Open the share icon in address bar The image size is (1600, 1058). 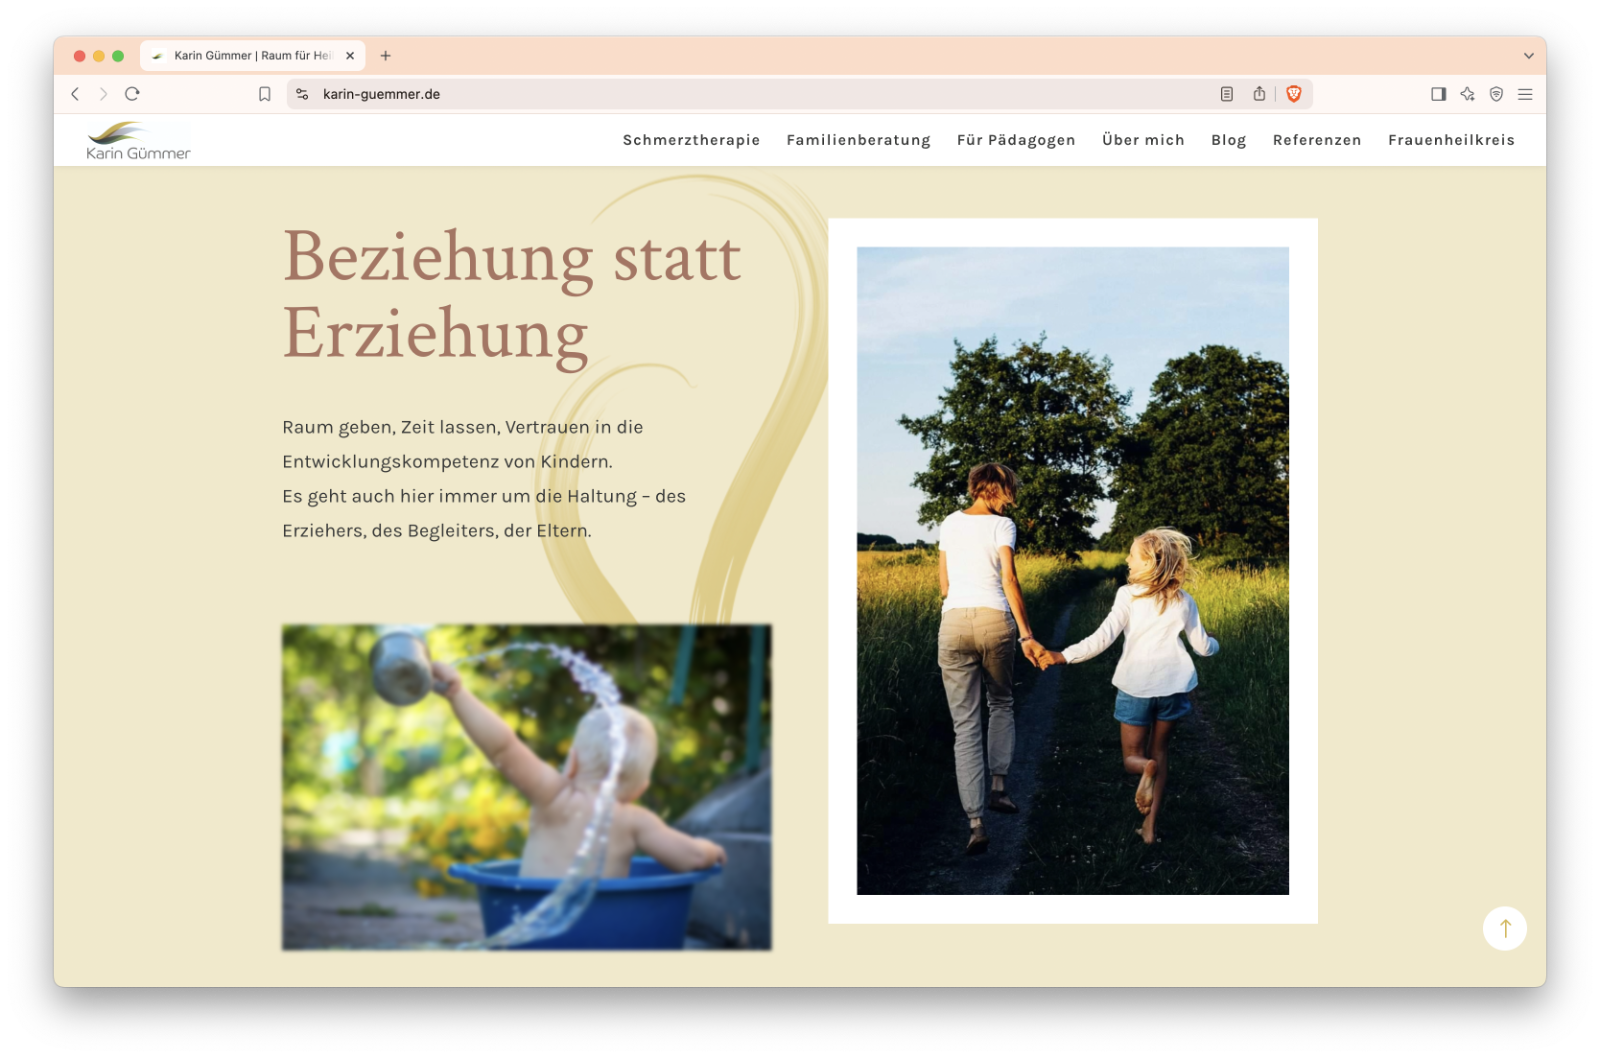coord(1259,94)
